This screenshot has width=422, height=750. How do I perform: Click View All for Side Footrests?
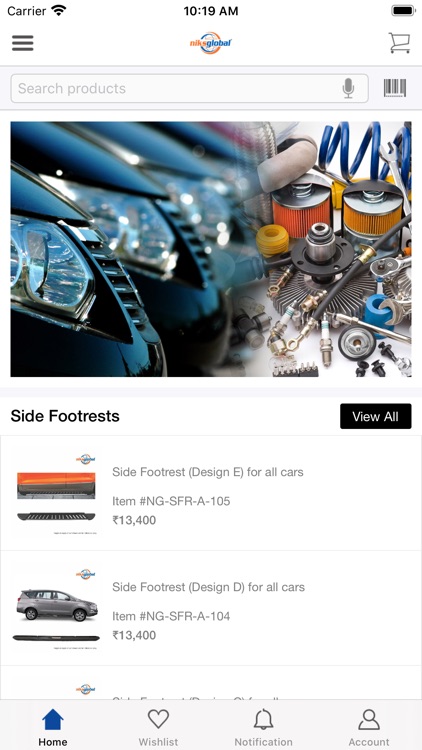(376, 416)
